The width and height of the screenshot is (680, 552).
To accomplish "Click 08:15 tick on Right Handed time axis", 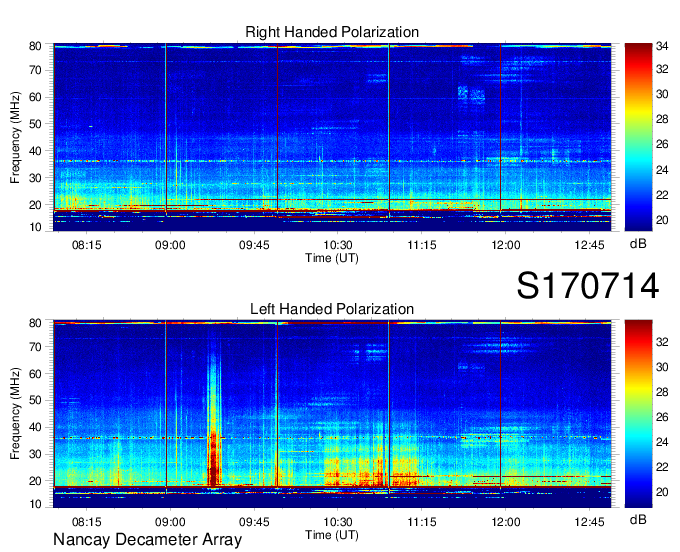I will 86,245.
